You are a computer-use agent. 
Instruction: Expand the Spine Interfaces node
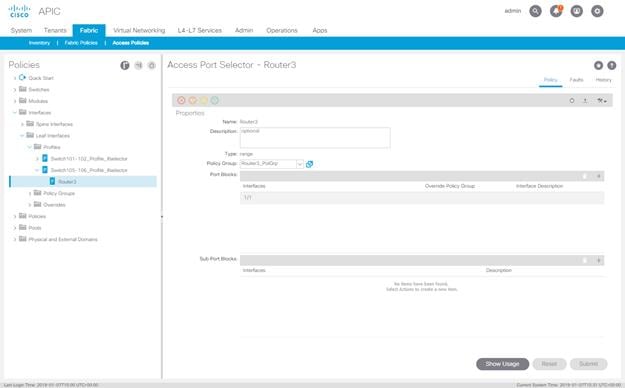(x=22, y=124)
